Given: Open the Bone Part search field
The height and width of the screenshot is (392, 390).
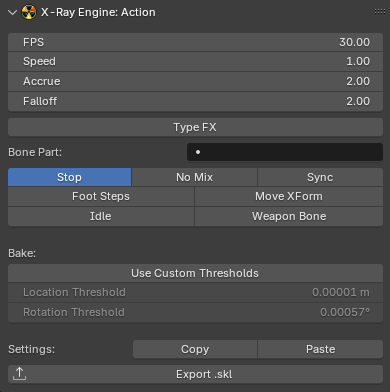Looking at the screenshot, I should pos(285,152).
